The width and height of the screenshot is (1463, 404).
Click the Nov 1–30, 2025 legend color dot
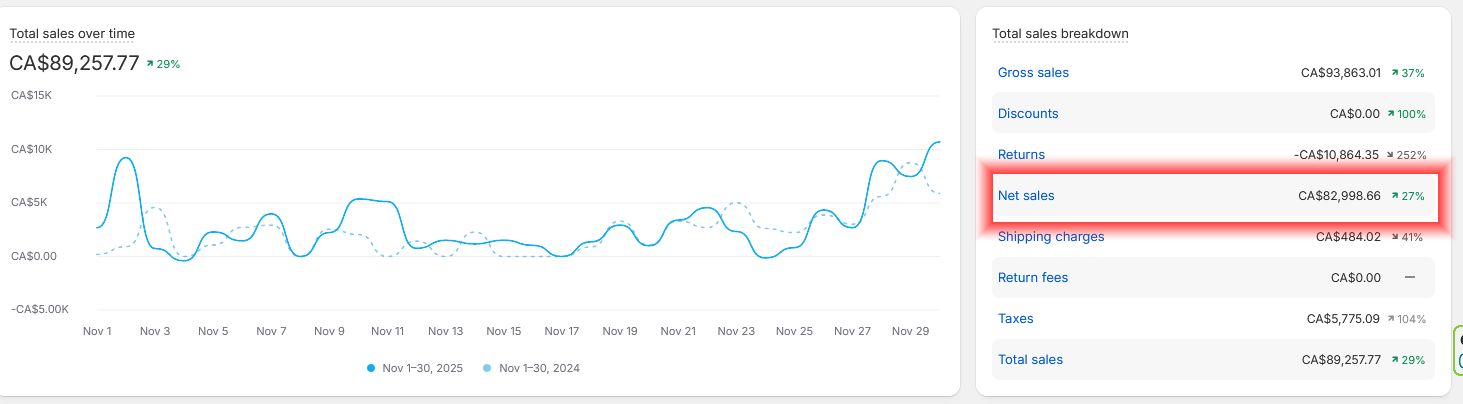[371, 368]
